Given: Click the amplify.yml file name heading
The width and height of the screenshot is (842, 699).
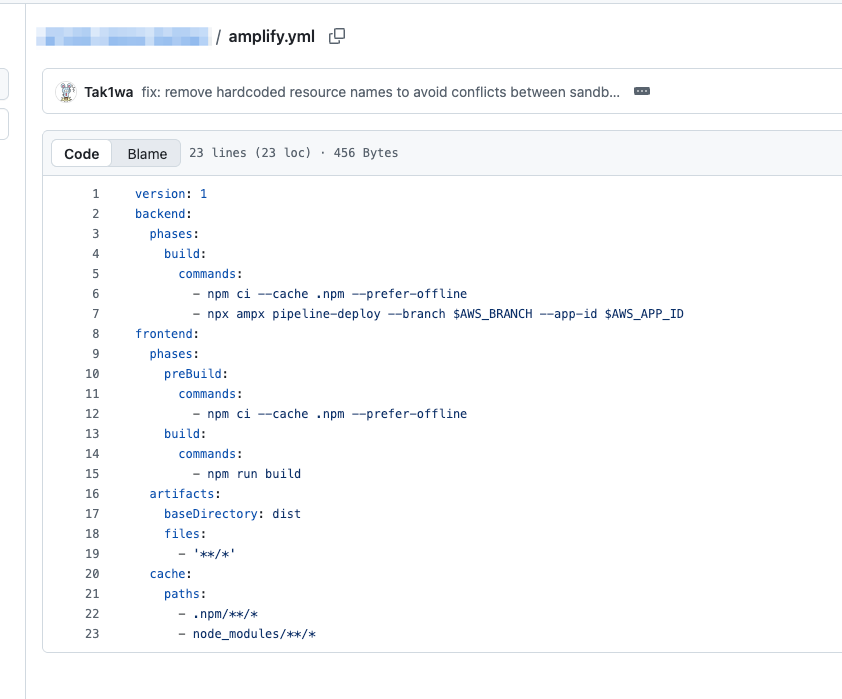Looking at the screenshot, I should click(272, 37).
